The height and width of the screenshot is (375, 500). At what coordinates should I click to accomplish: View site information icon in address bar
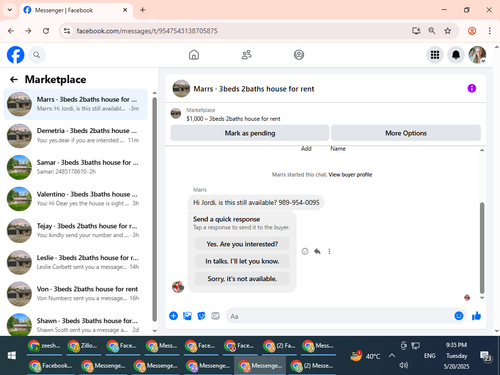pyautogui.click(x=67, y=31)
